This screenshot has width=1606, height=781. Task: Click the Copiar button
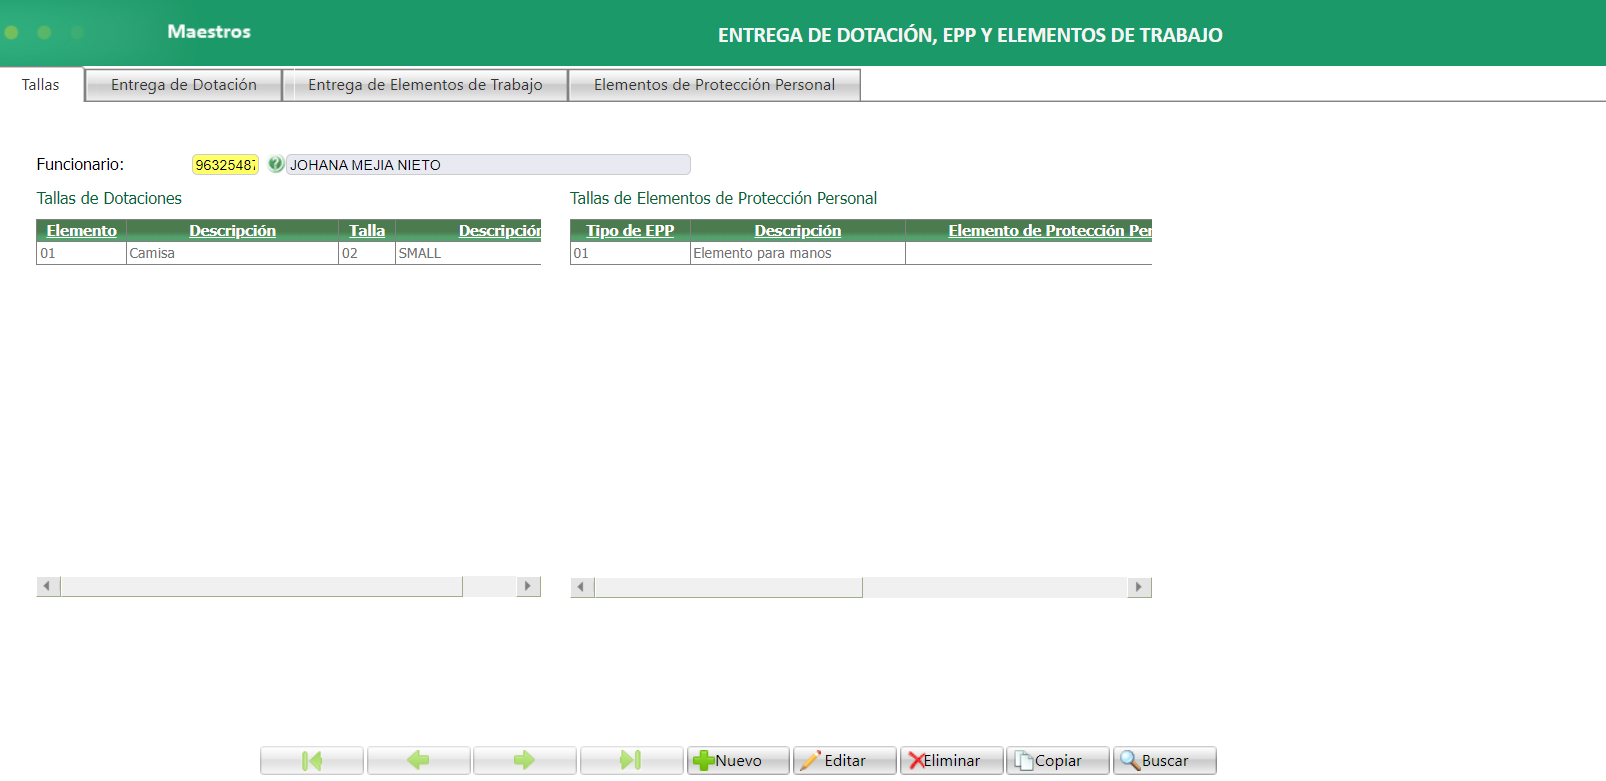coord(1058,761)
